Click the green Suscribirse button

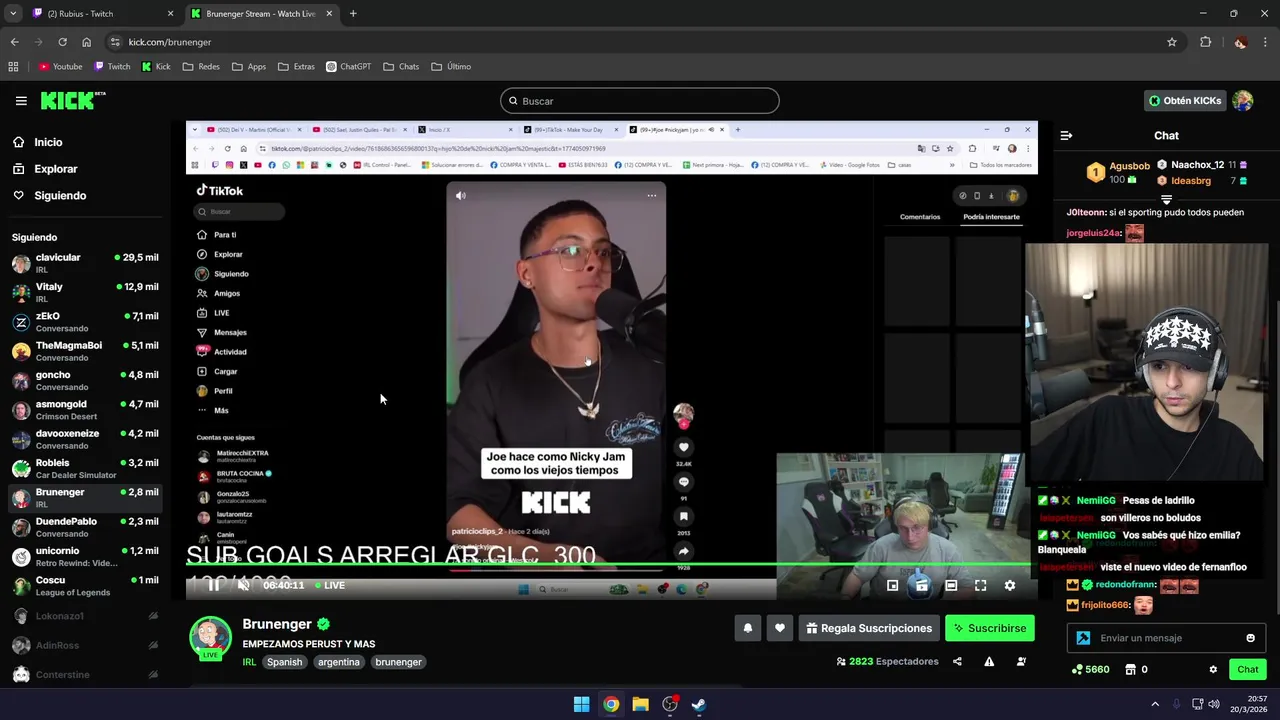click(989, 628)
